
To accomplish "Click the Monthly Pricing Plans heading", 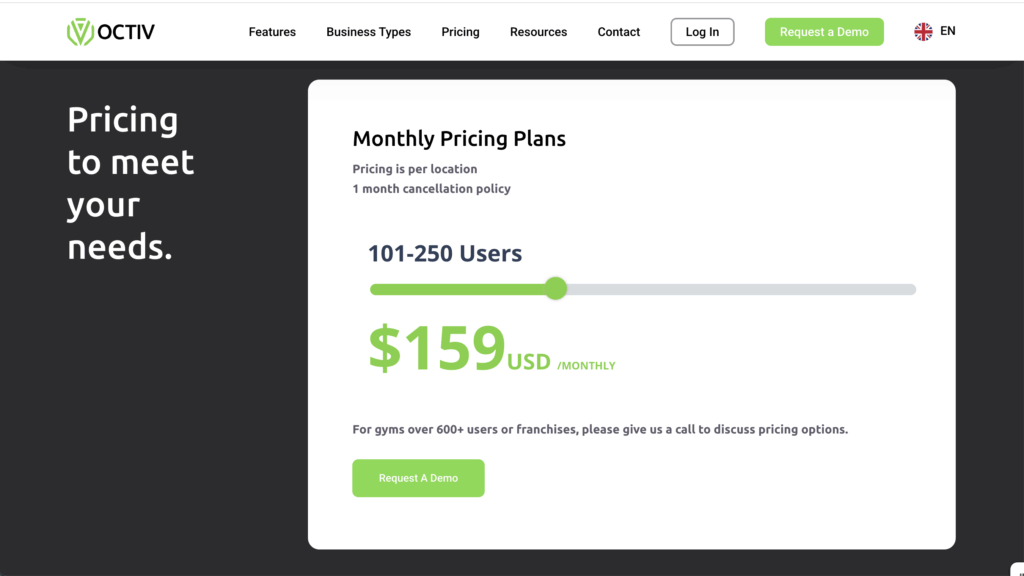I will click(x=459, y=138).
